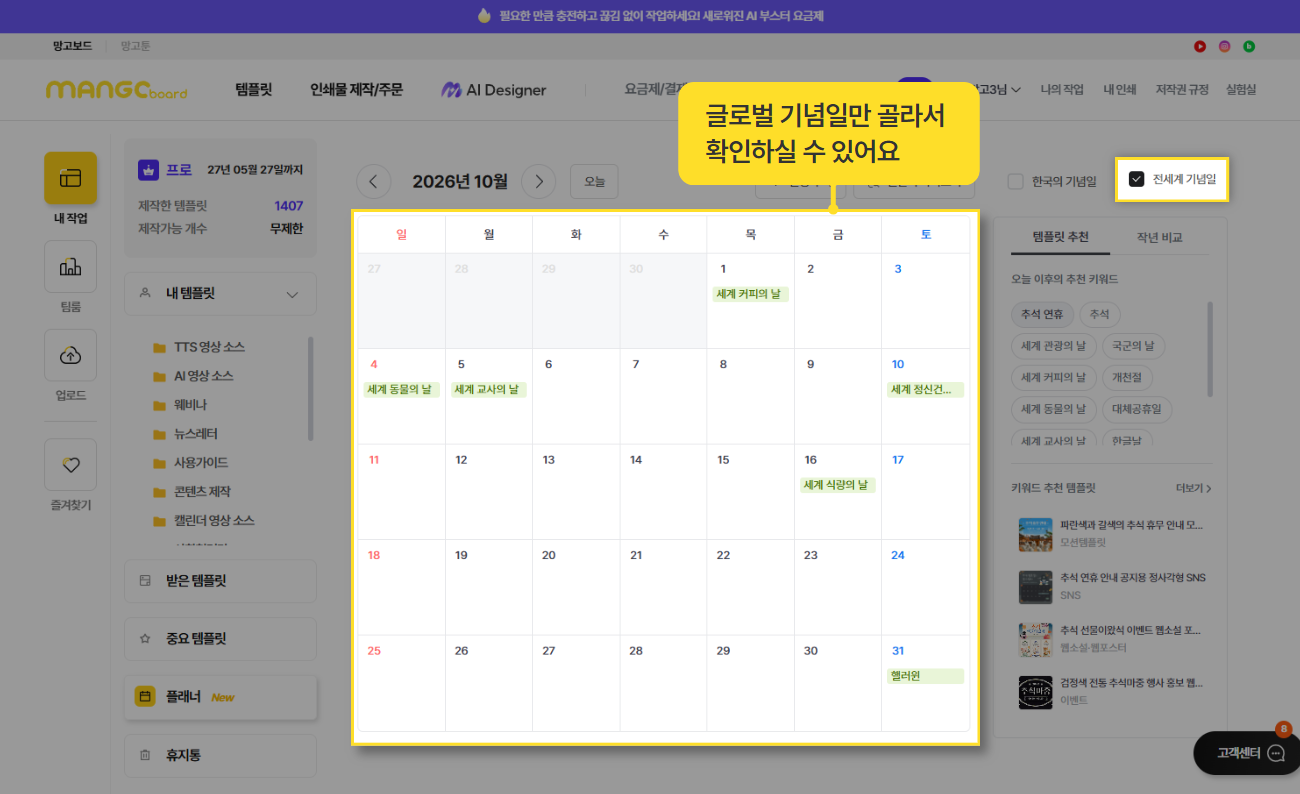Select the 대체공휴일 keyword chip
This screenshot has width=1300, height=794.
point(1137,409)
